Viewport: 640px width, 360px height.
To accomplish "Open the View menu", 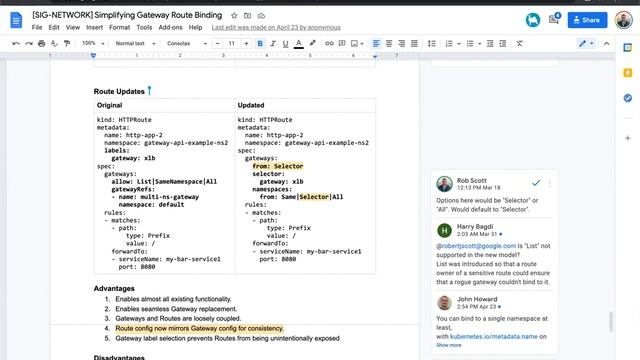I will click(73, 27).
